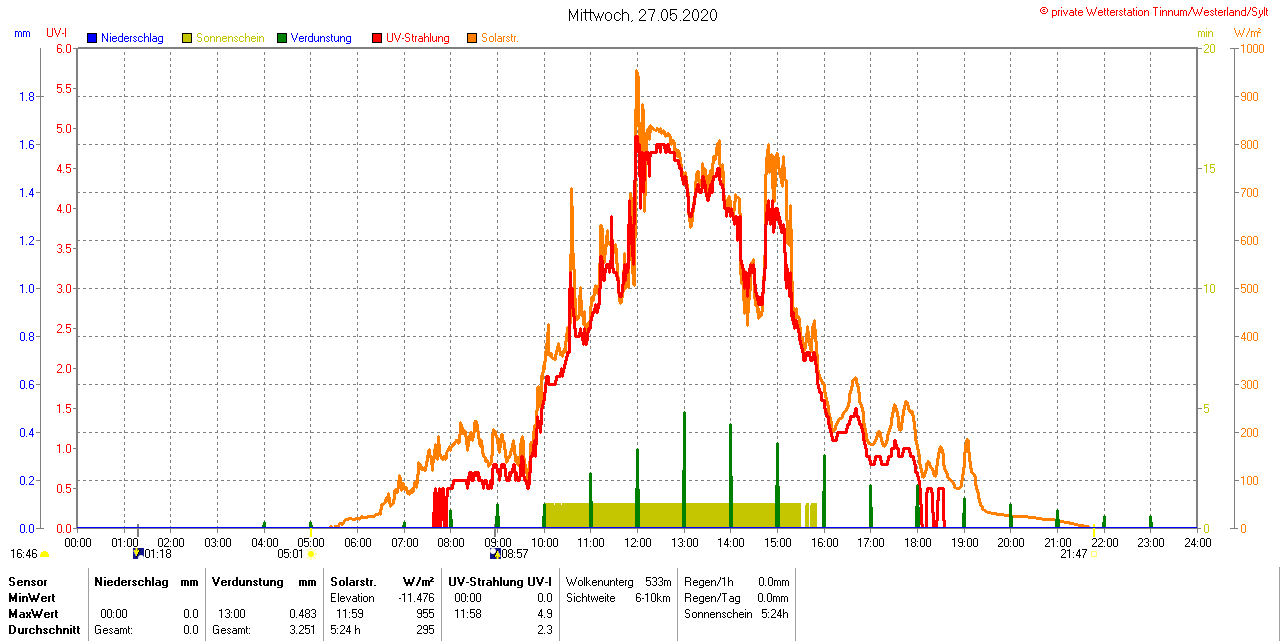Select the Niederschlag legend label
The height and width of the screenshot is (641, 1280).
[x=132, y=38]
